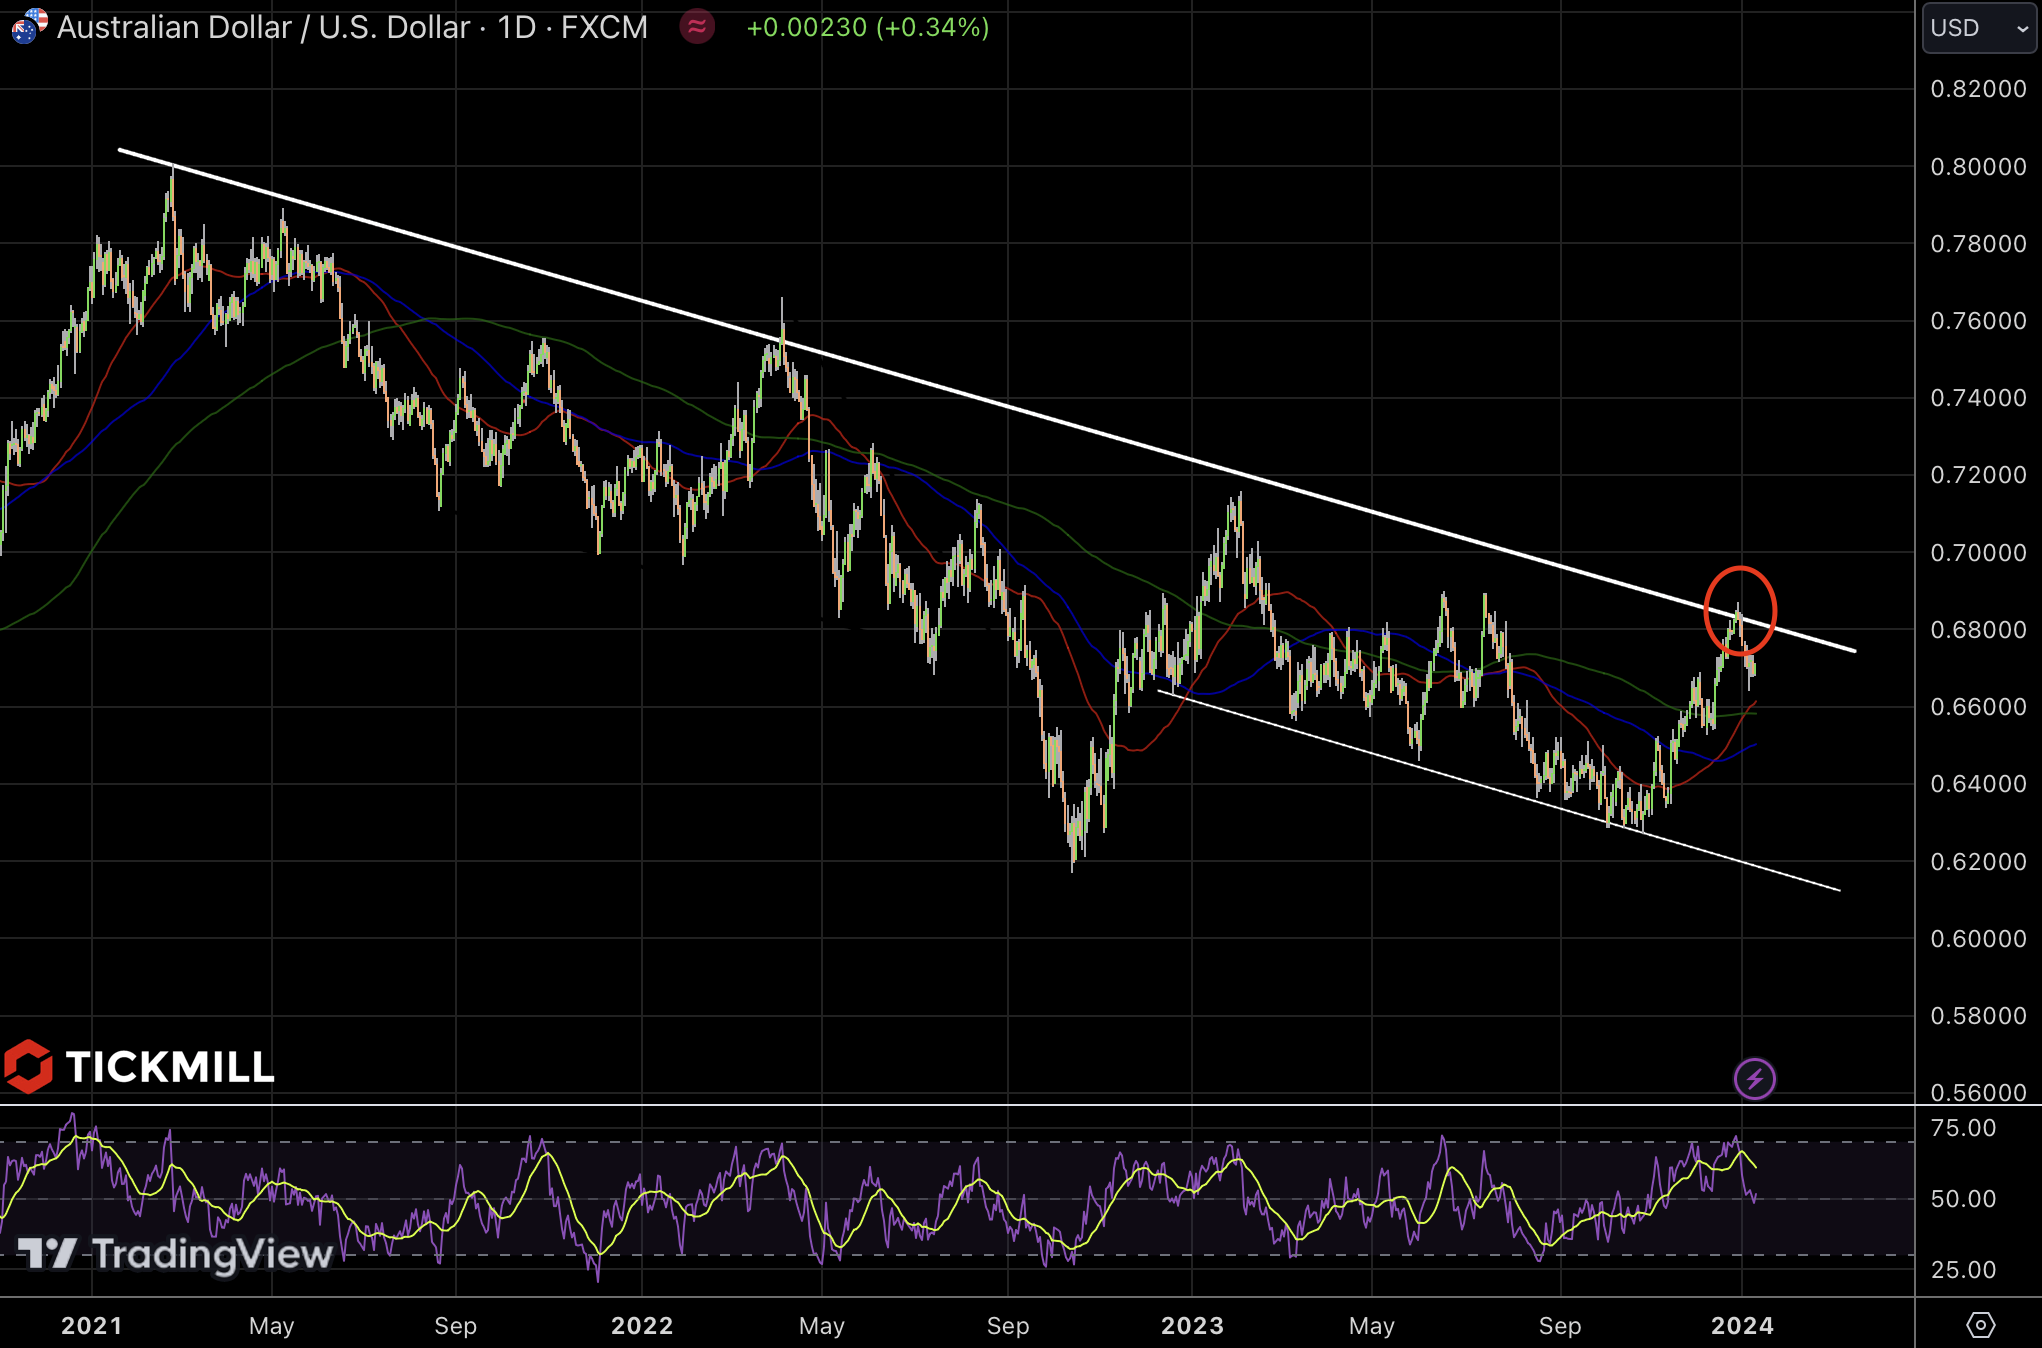Click the TradingView logo mark
Viewport: 2042px width, 1348px height.
[x=46, y=1253]
